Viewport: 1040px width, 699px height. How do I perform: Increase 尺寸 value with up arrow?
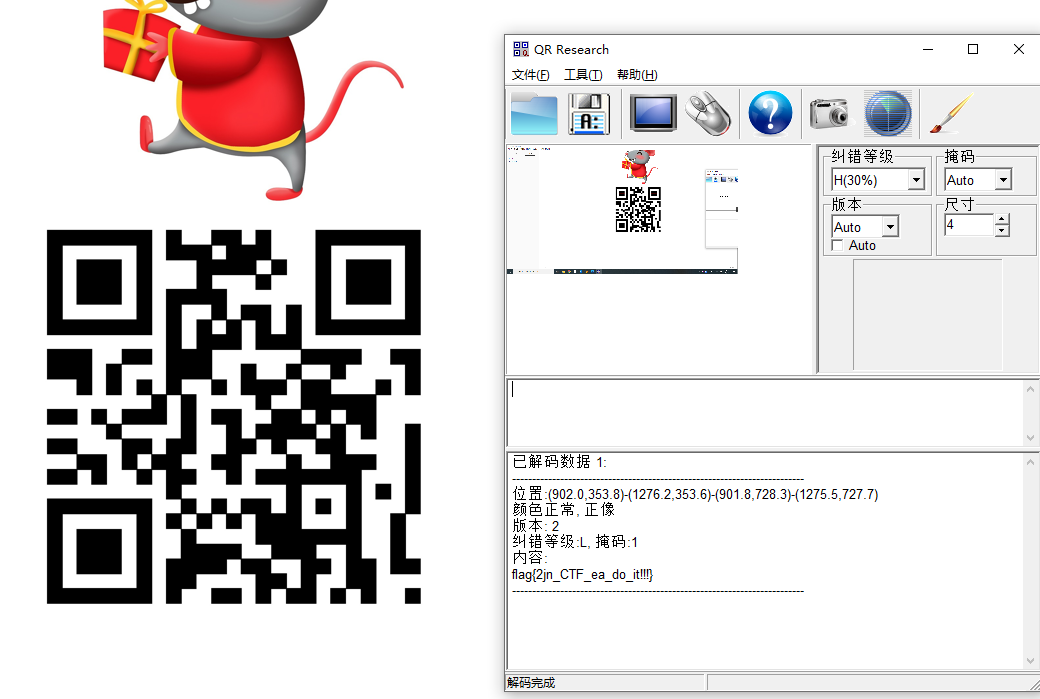point(1002,220)
